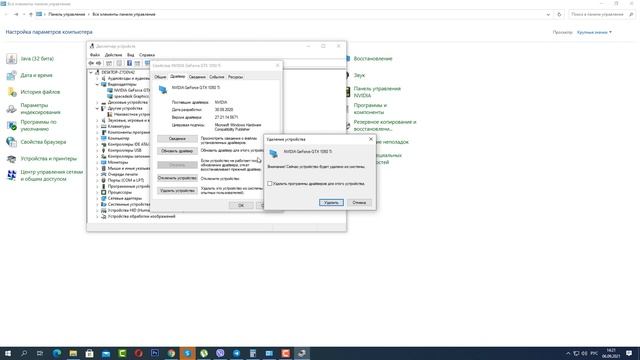Check 'Удалить программы драйверов для этого устройства'
The width and height of the screenshot is (640, 360).
[269, 184]
